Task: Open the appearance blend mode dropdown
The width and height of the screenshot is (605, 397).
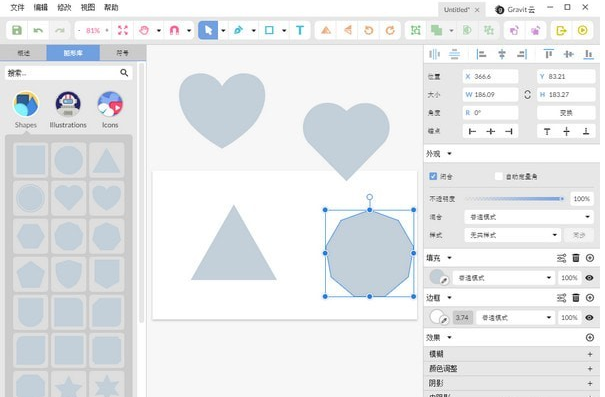Action: point(529,217)
